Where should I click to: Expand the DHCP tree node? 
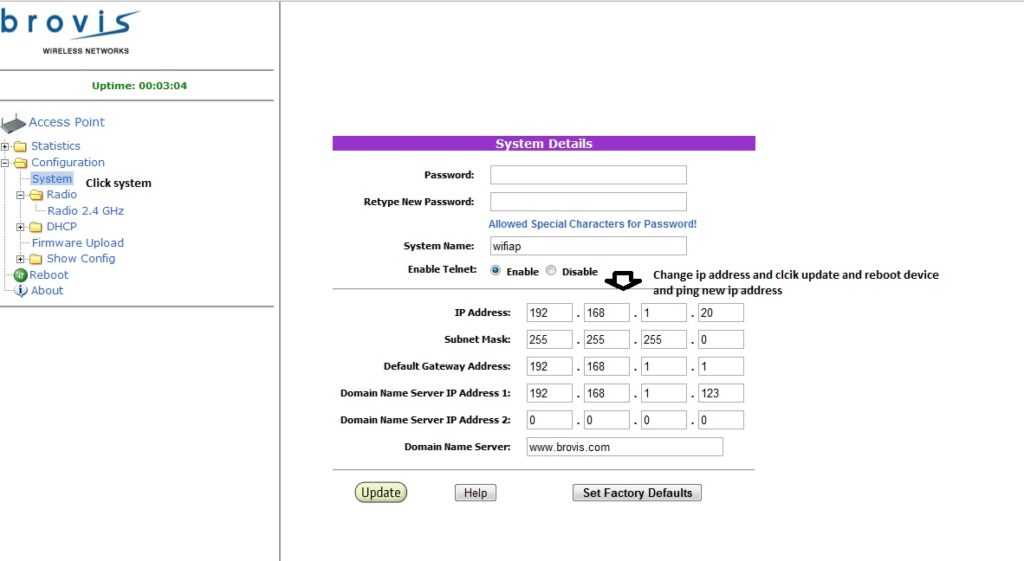pos(22,227)
